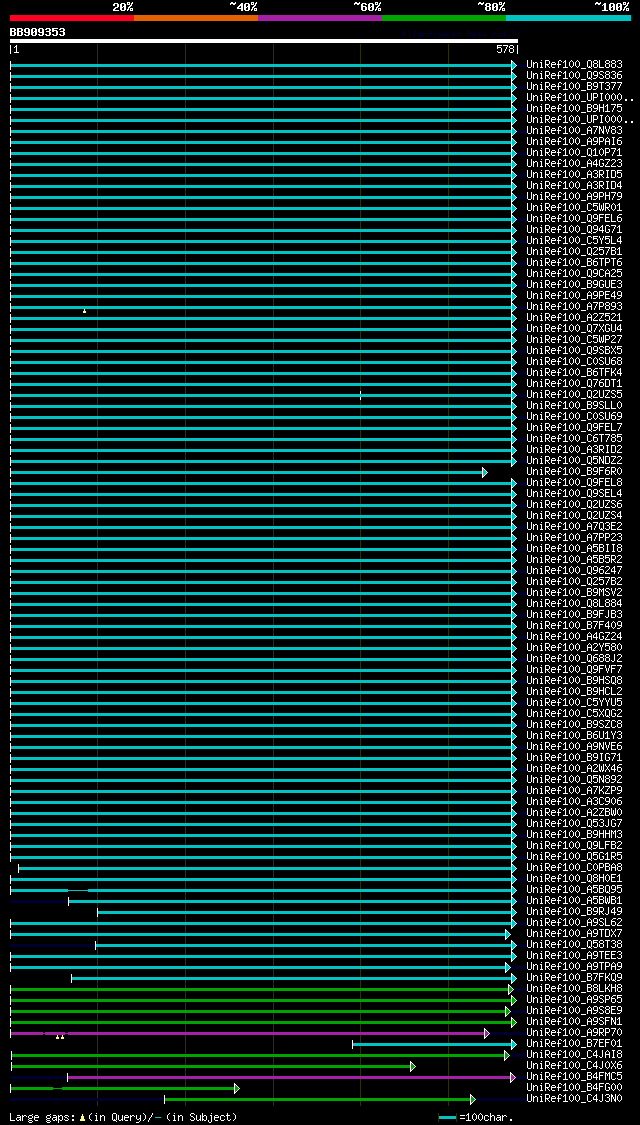Click the UniRef100_B6U1Y3 label
This screenshot has width=640, height=1125.
coord(574,735)
